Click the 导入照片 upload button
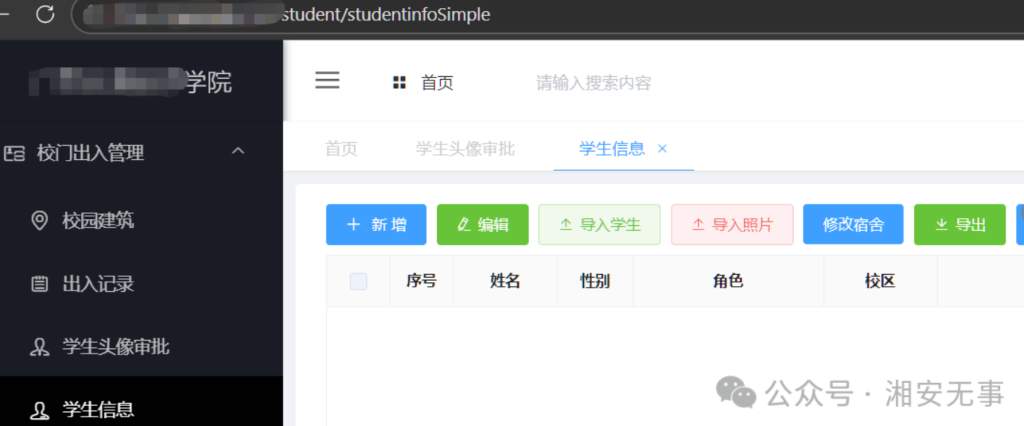 (x=731, y=225)
